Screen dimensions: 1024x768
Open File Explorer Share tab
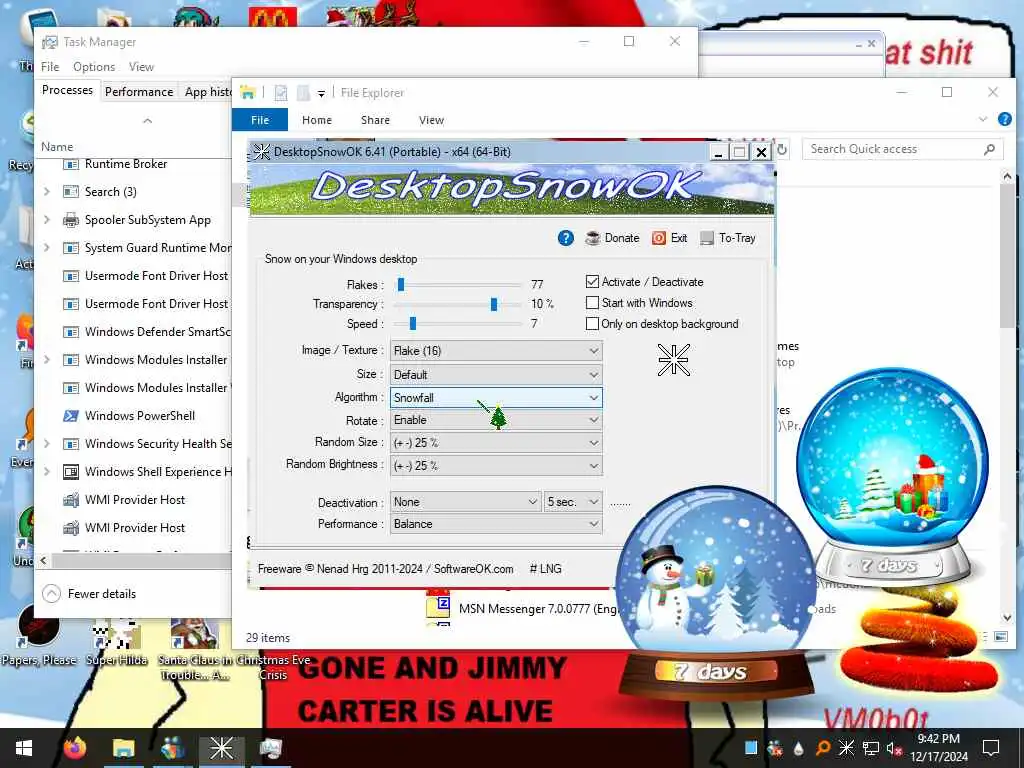coord(376,120)
